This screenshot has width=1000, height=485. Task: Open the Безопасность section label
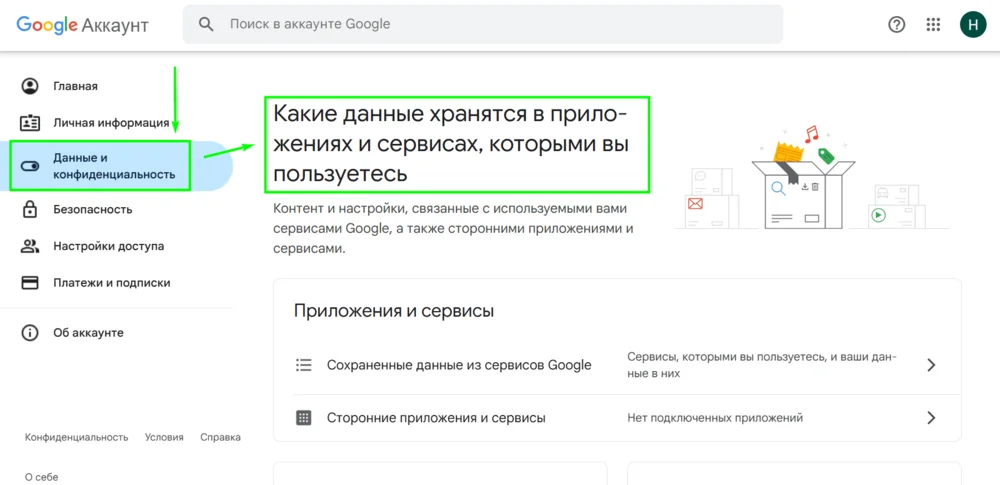point(92,210)
